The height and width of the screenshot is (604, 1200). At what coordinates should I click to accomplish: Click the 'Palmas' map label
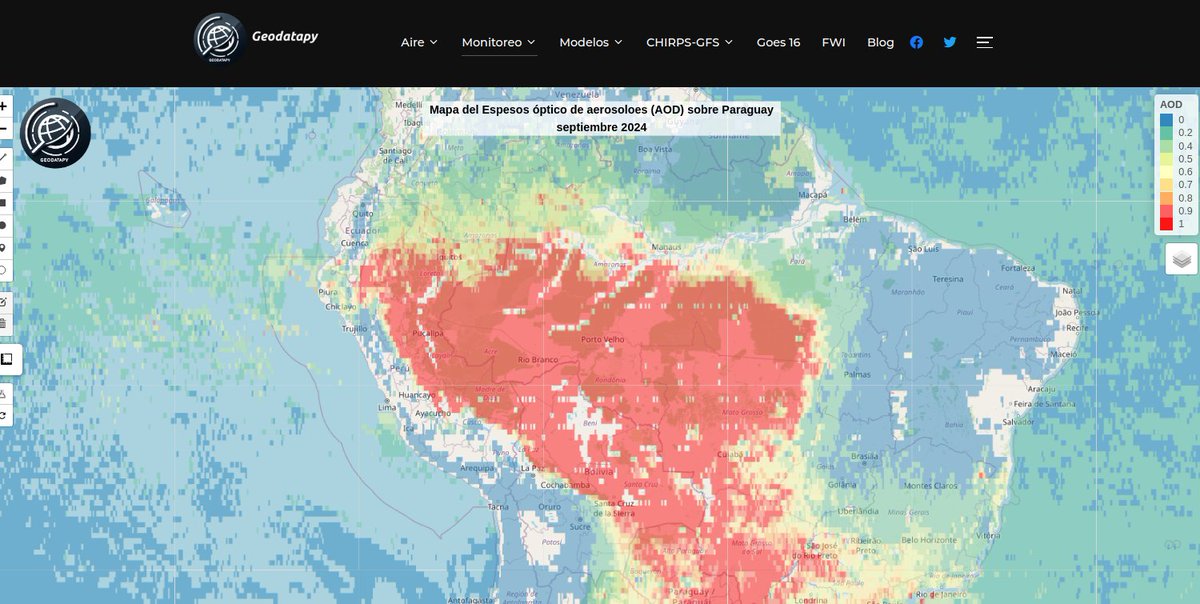tap(855, 376)
